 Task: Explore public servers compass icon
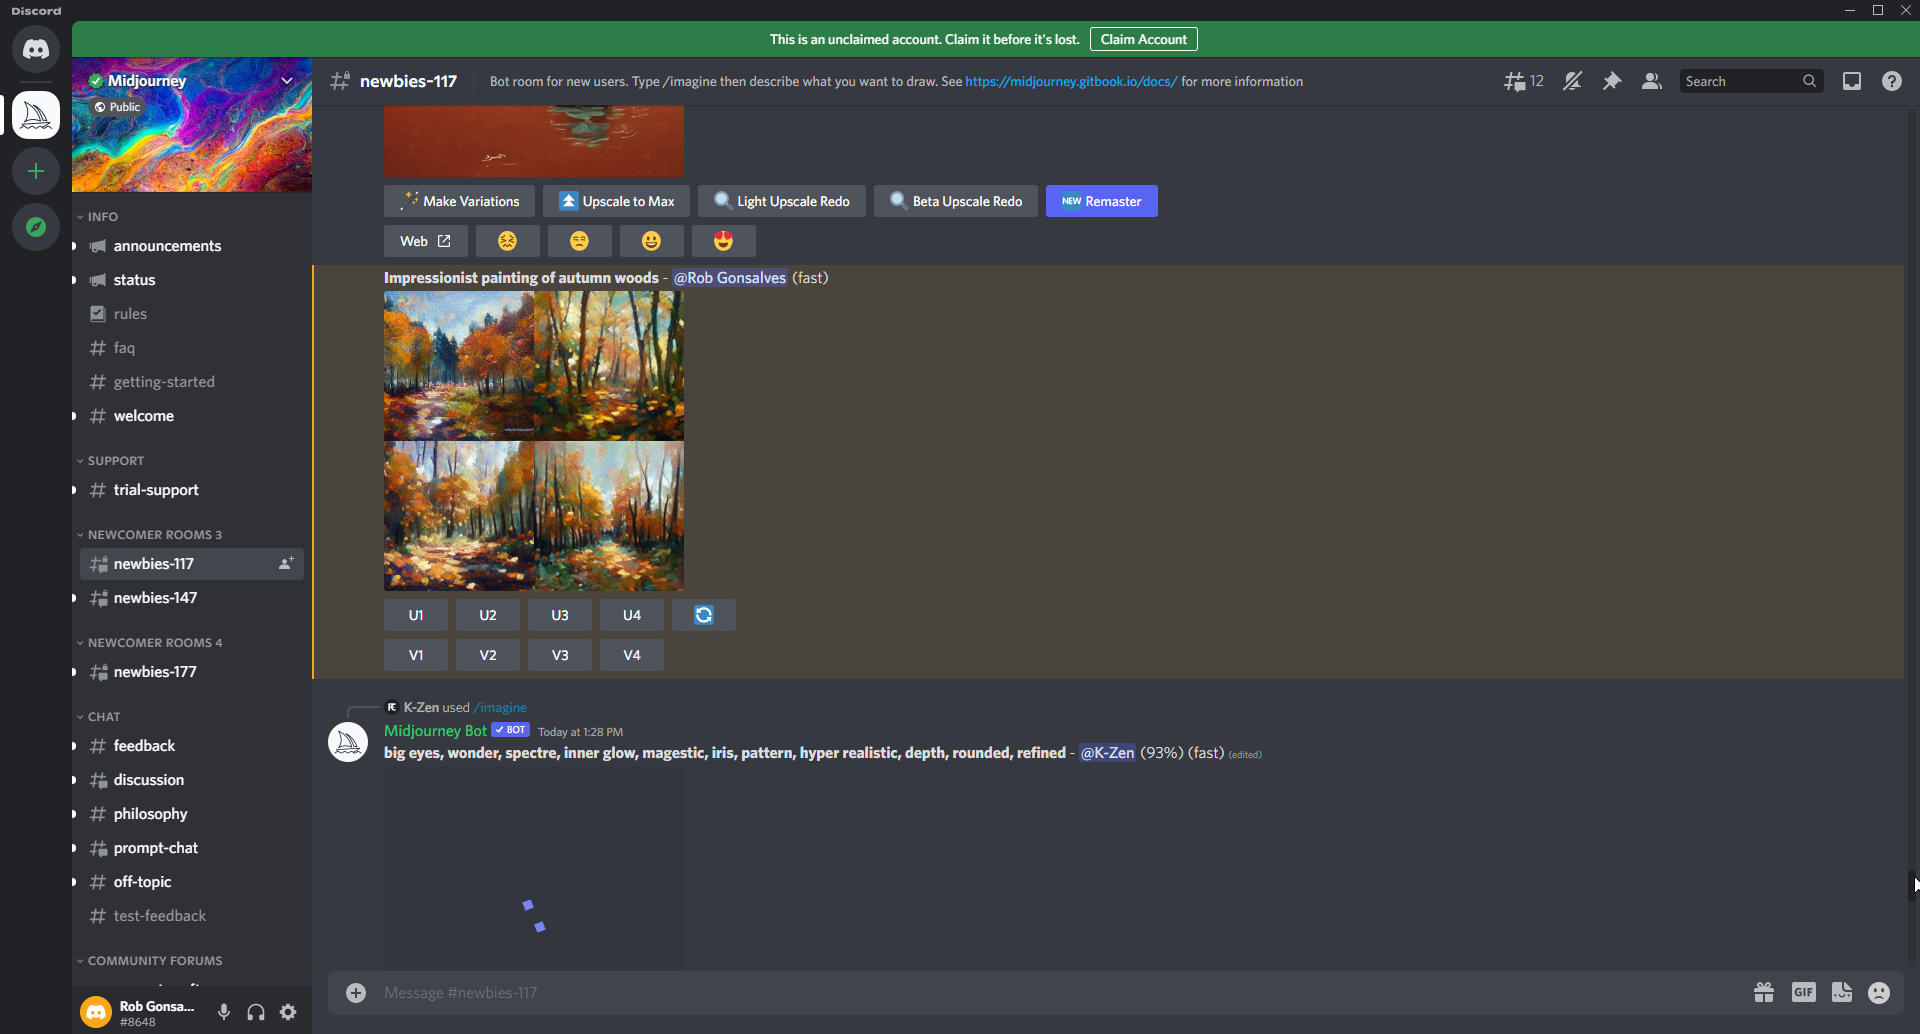36,227
